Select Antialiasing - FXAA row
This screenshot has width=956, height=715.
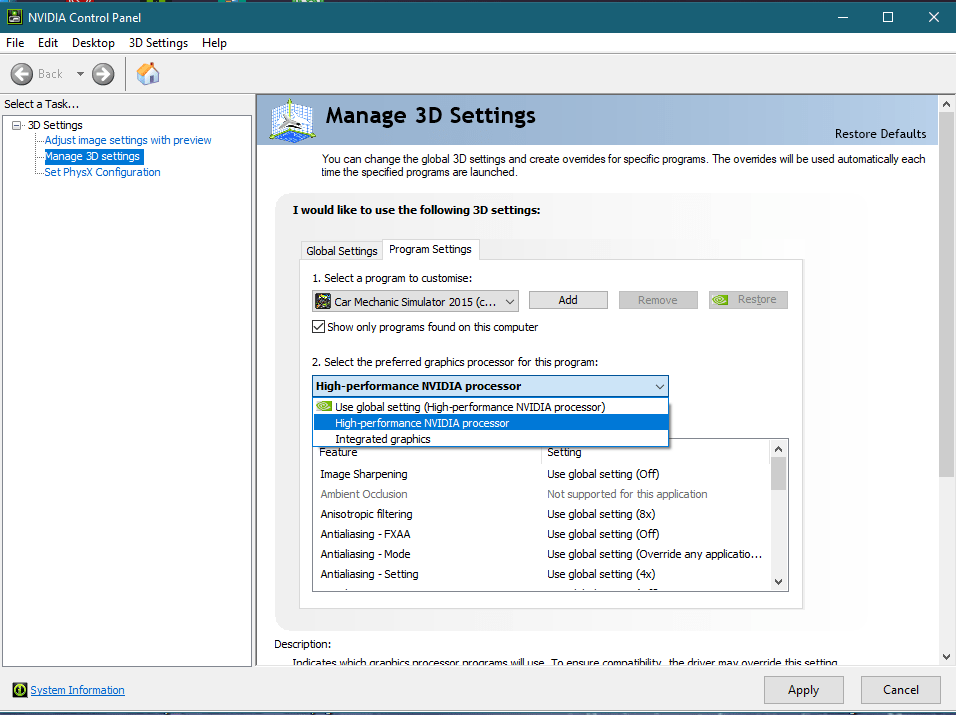point(541,534)
